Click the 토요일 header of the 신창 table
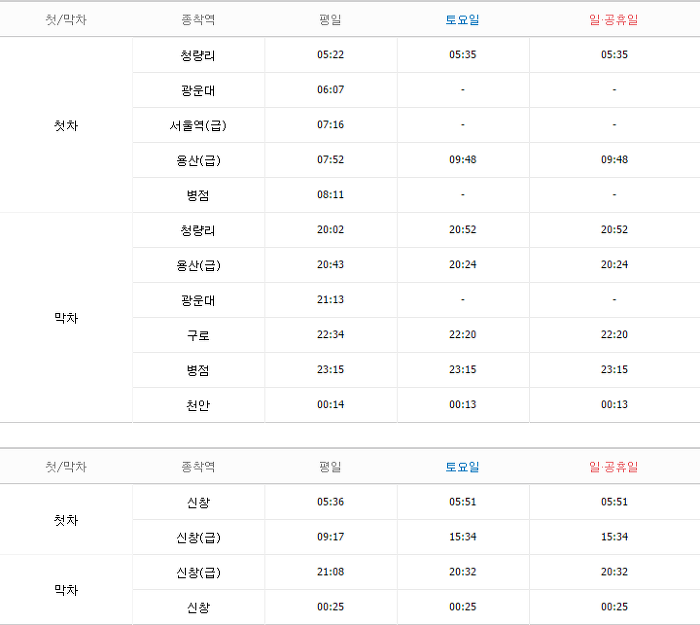Image resolution: width=700 pixels, height=625 pixels. click(x=462, y=467)
